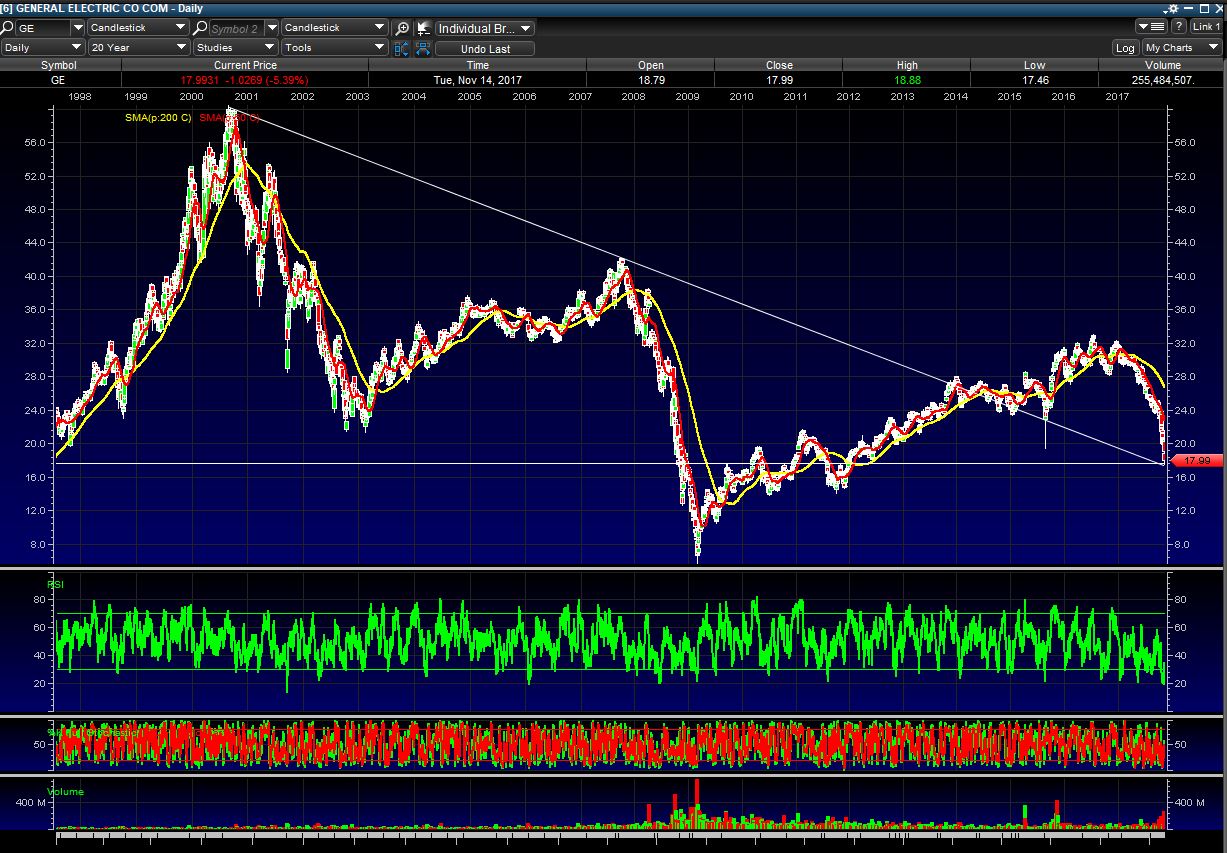Open the Tools menu
The height and width of the screenshot is (853, 1227).
click(333, 47)
